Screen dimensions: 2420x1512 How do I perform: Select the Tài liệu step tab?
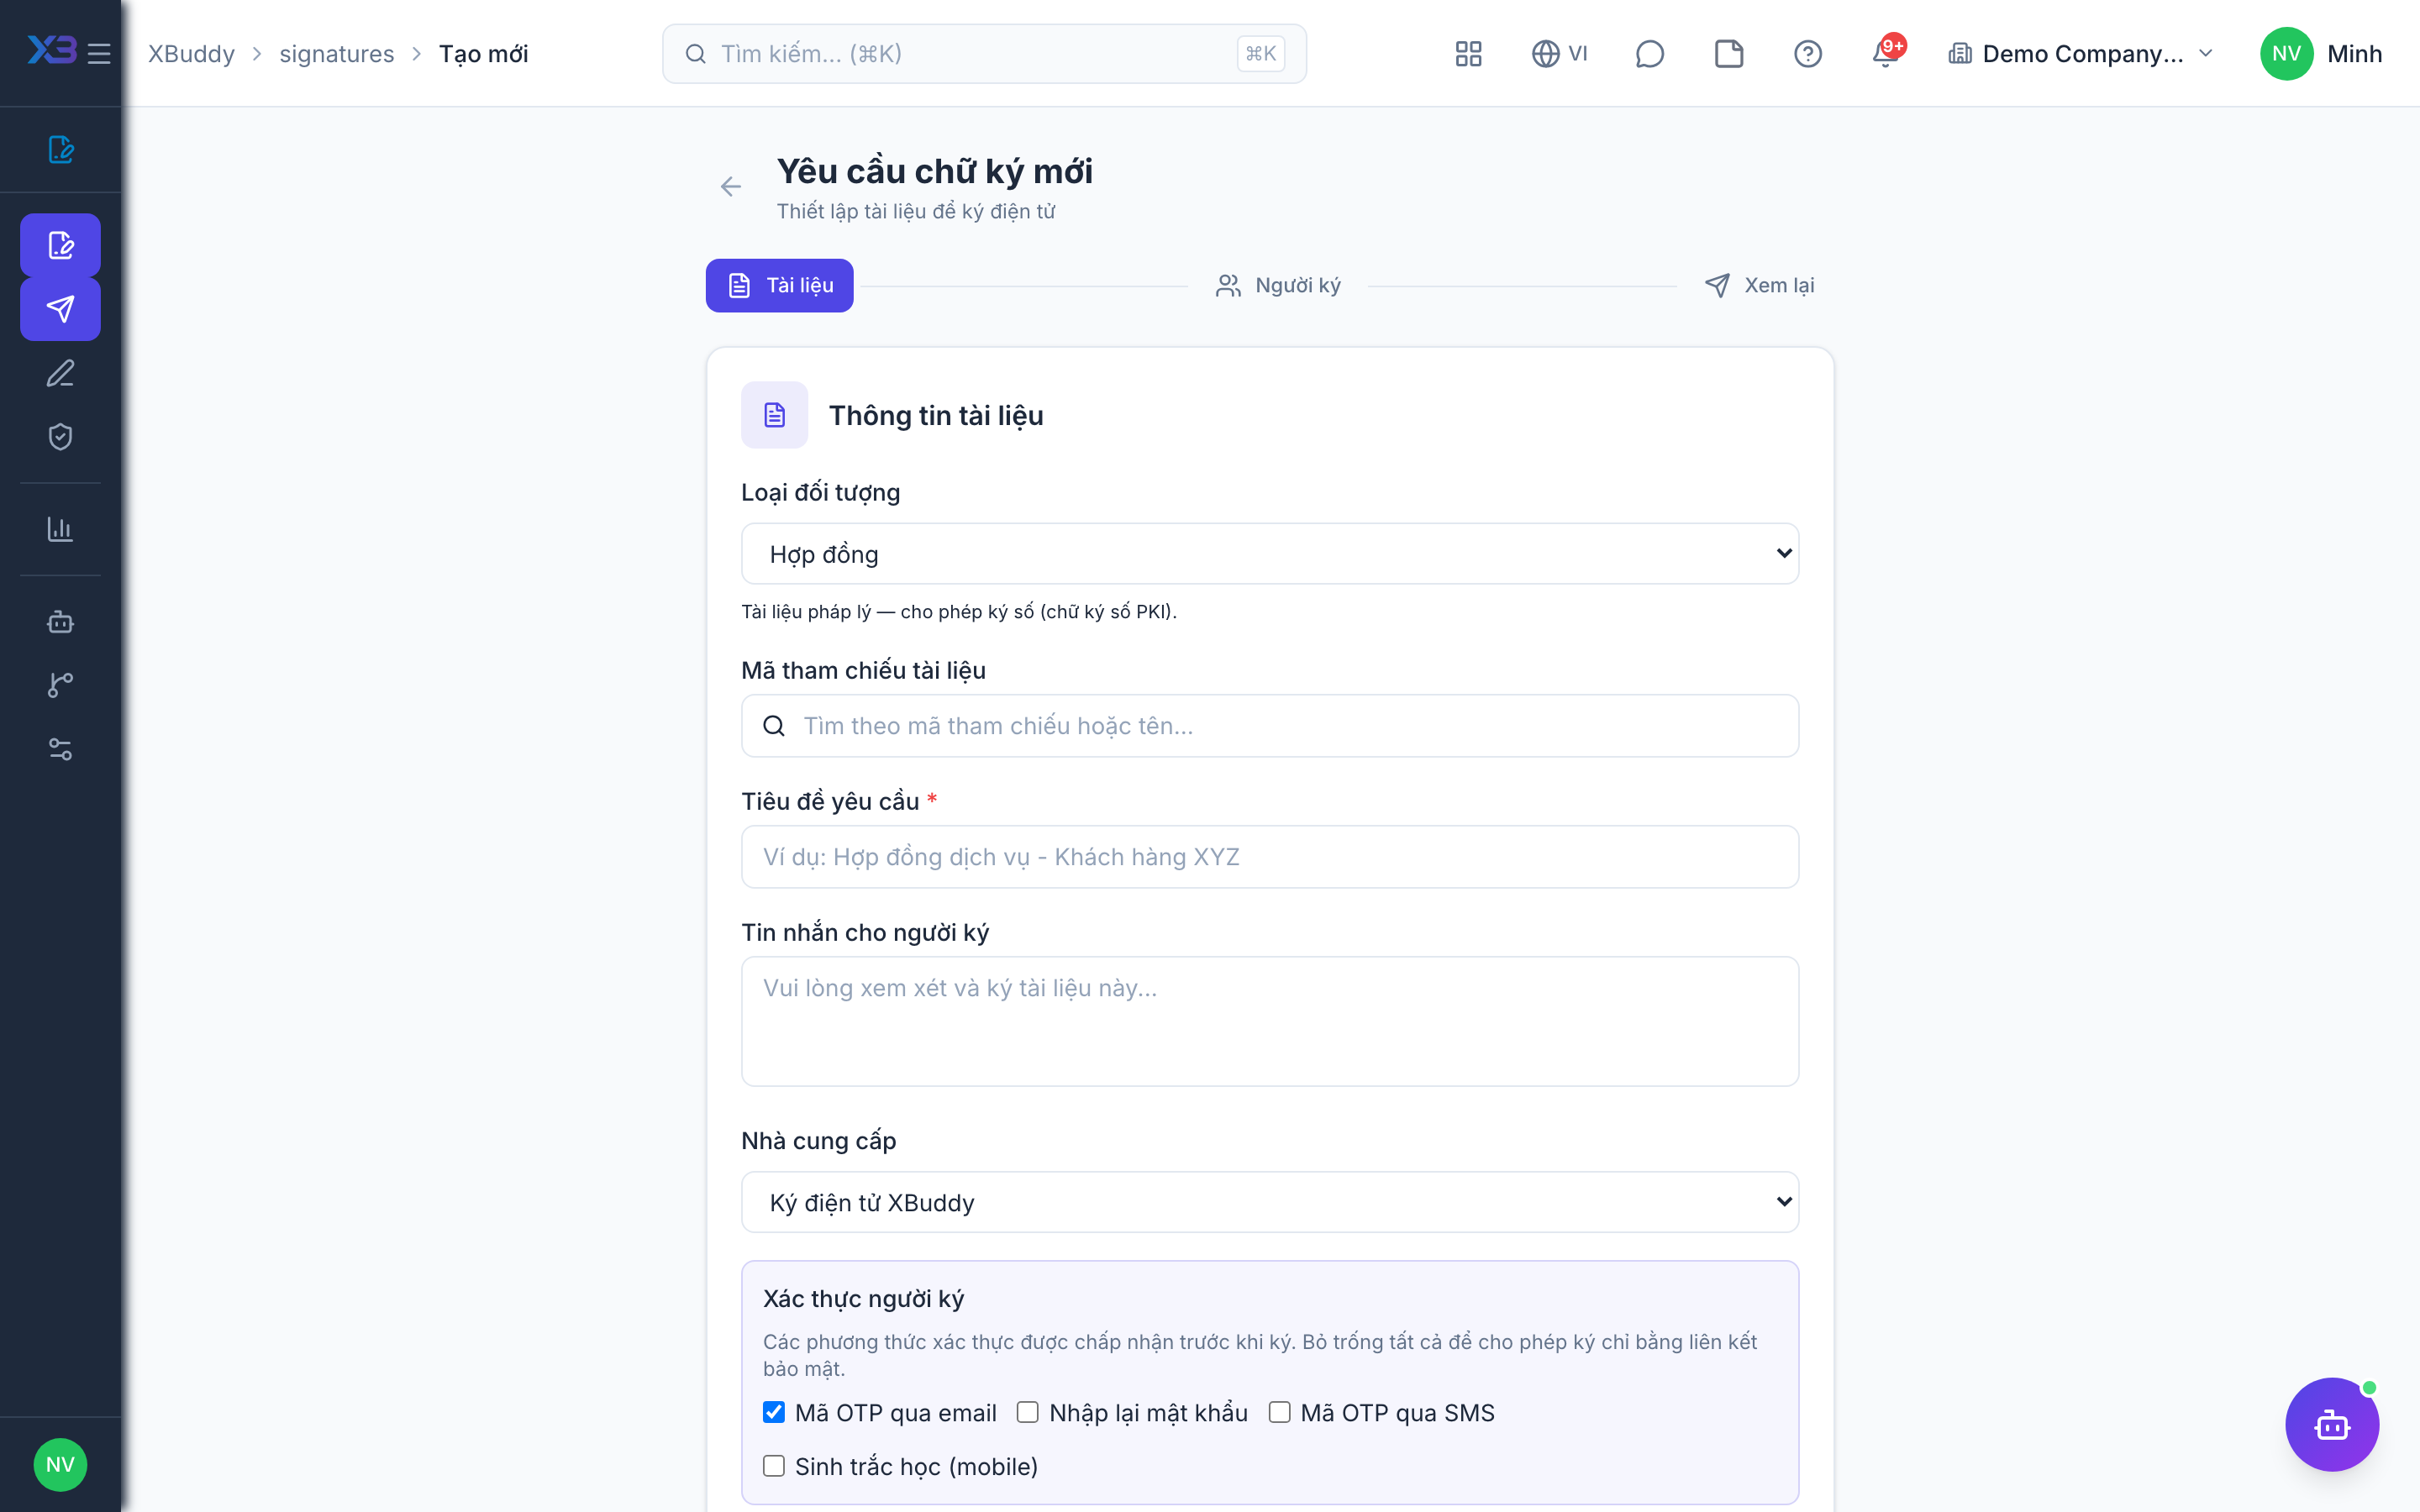[x=779, y=286]
